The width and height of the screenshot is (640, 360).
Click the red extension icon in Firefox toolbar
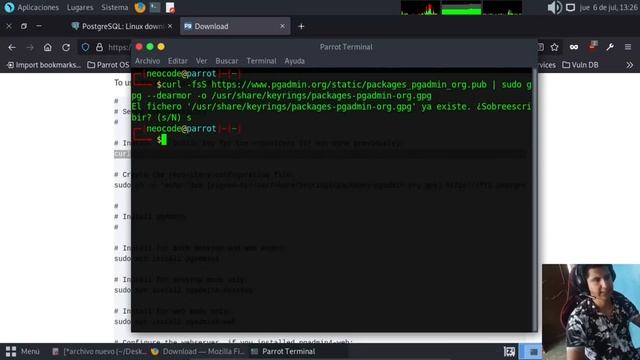tap(593, 46)
